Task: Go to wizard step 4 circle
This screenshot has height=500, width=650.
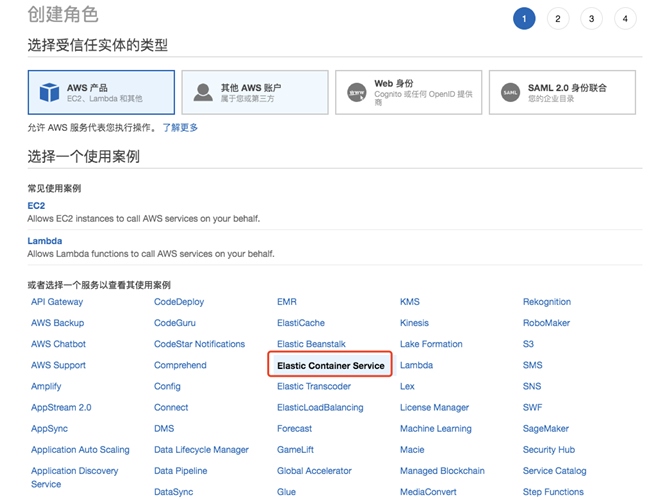Action: [x=625, y=19]
